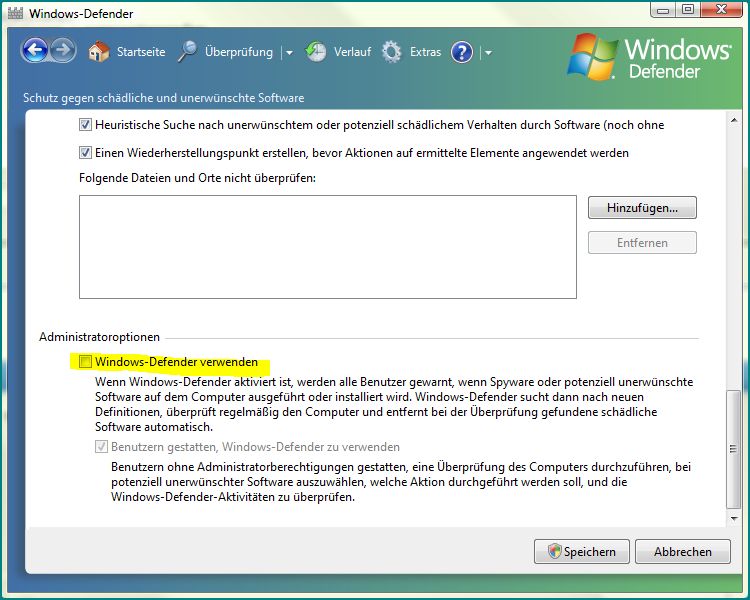
Task: Click the Windows Defender logo
Action: (x=650, y=58)
